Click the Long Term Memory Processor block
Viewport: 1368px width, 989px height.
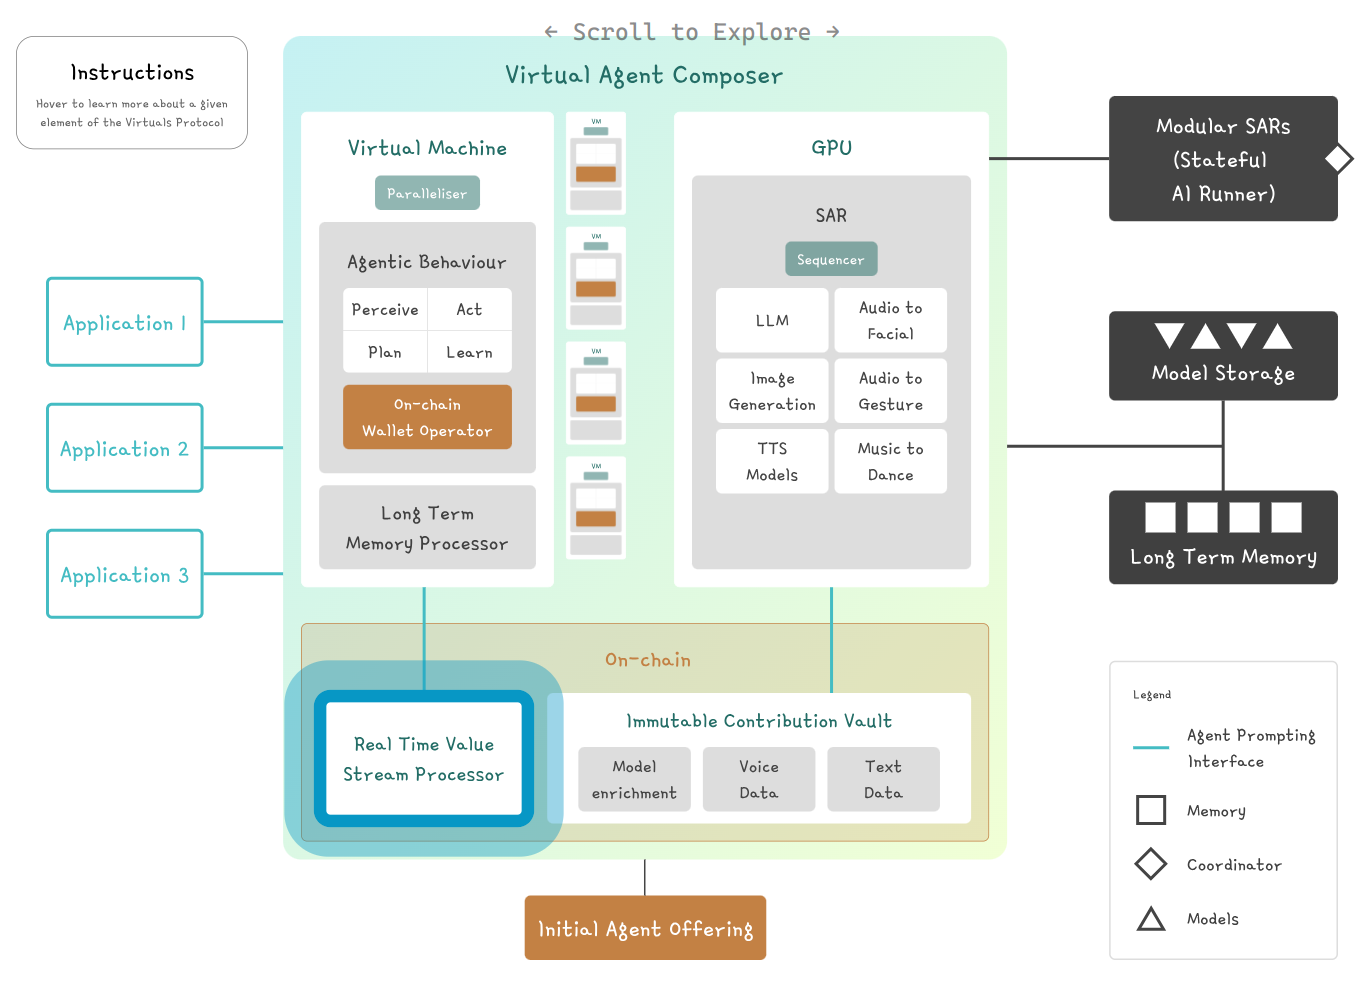coord(427,528)
